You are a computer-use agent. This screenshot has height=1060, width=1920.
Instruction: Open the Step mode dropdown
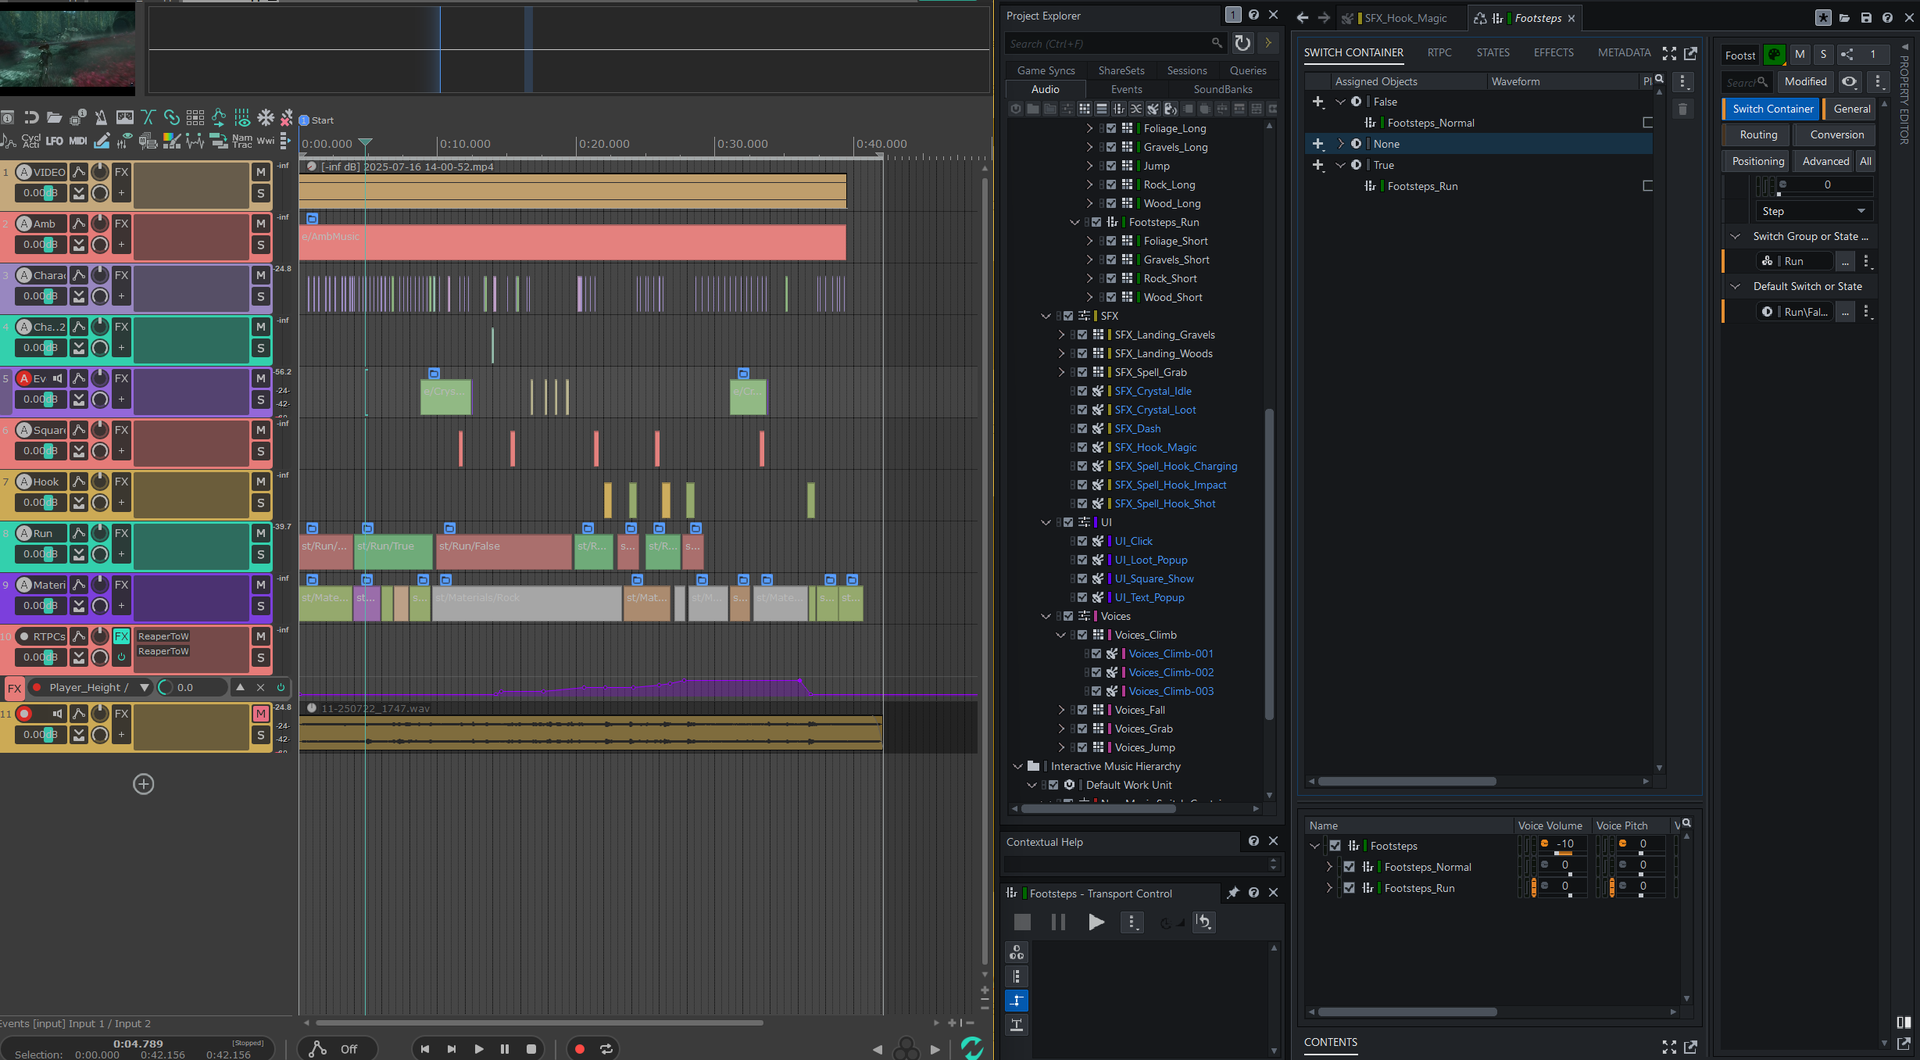1813,211
